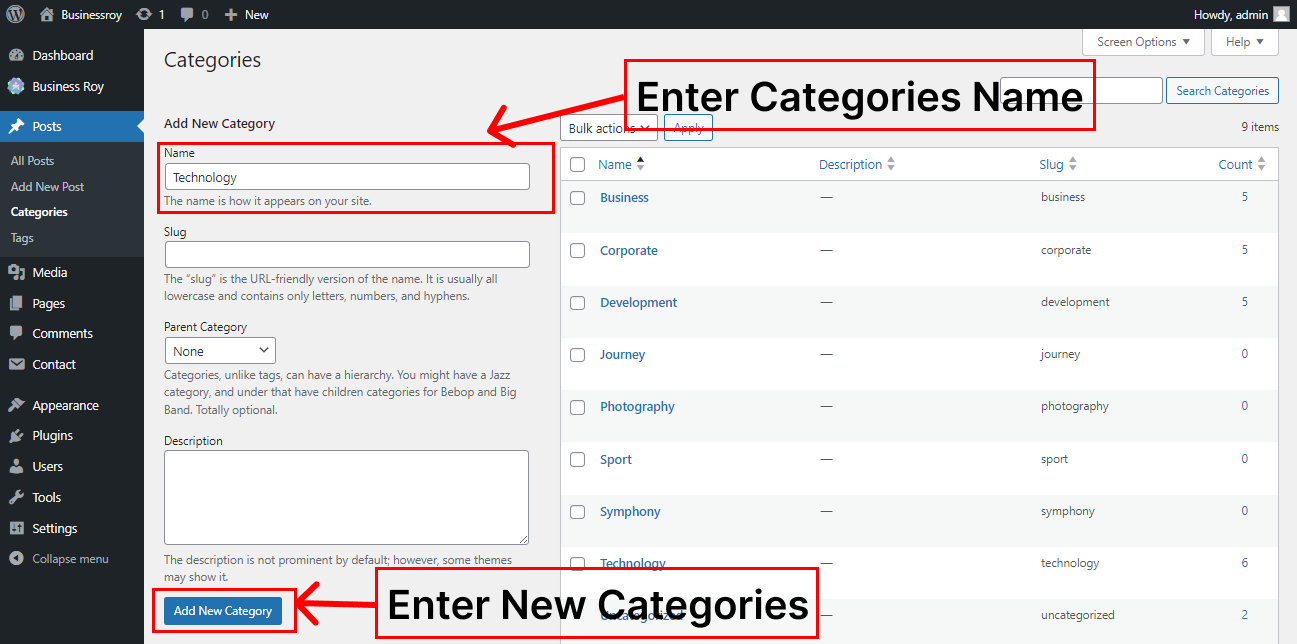Viewport: 1297px width, 644px height.
Task: Go to All Posts submenu
Action: pyautogui.click(x=32, y=161)
